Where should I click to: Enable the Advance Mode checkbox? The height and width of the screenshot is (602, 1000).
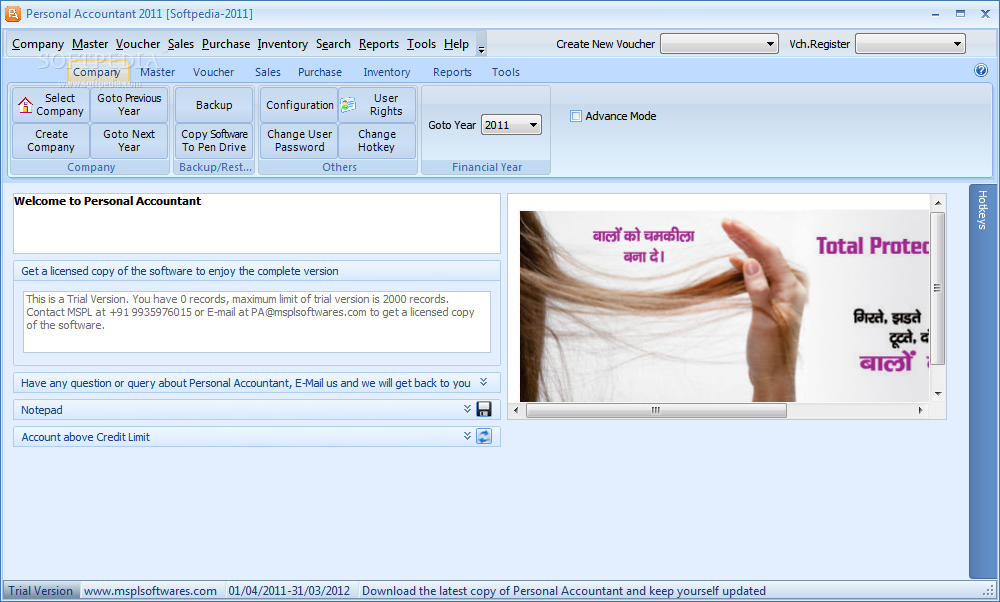pyautogui.click(x=576, y=116)
